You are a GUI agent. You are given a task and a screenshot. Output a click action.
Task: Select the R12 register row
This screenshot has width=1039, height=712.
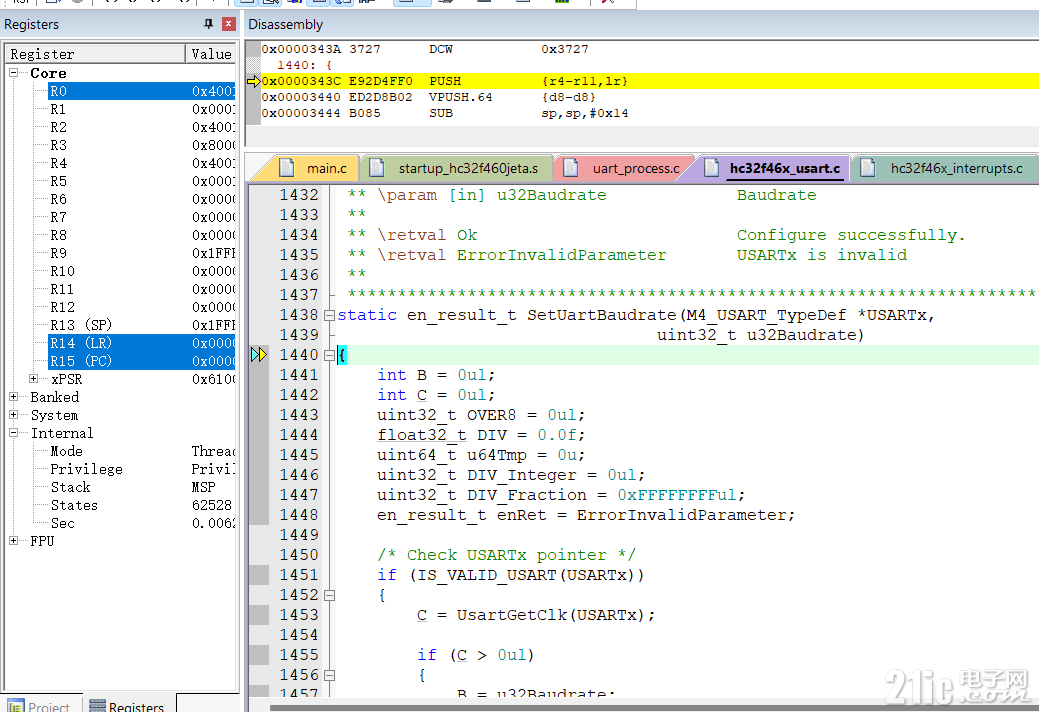pyautogui.click(x=142, y=307)
